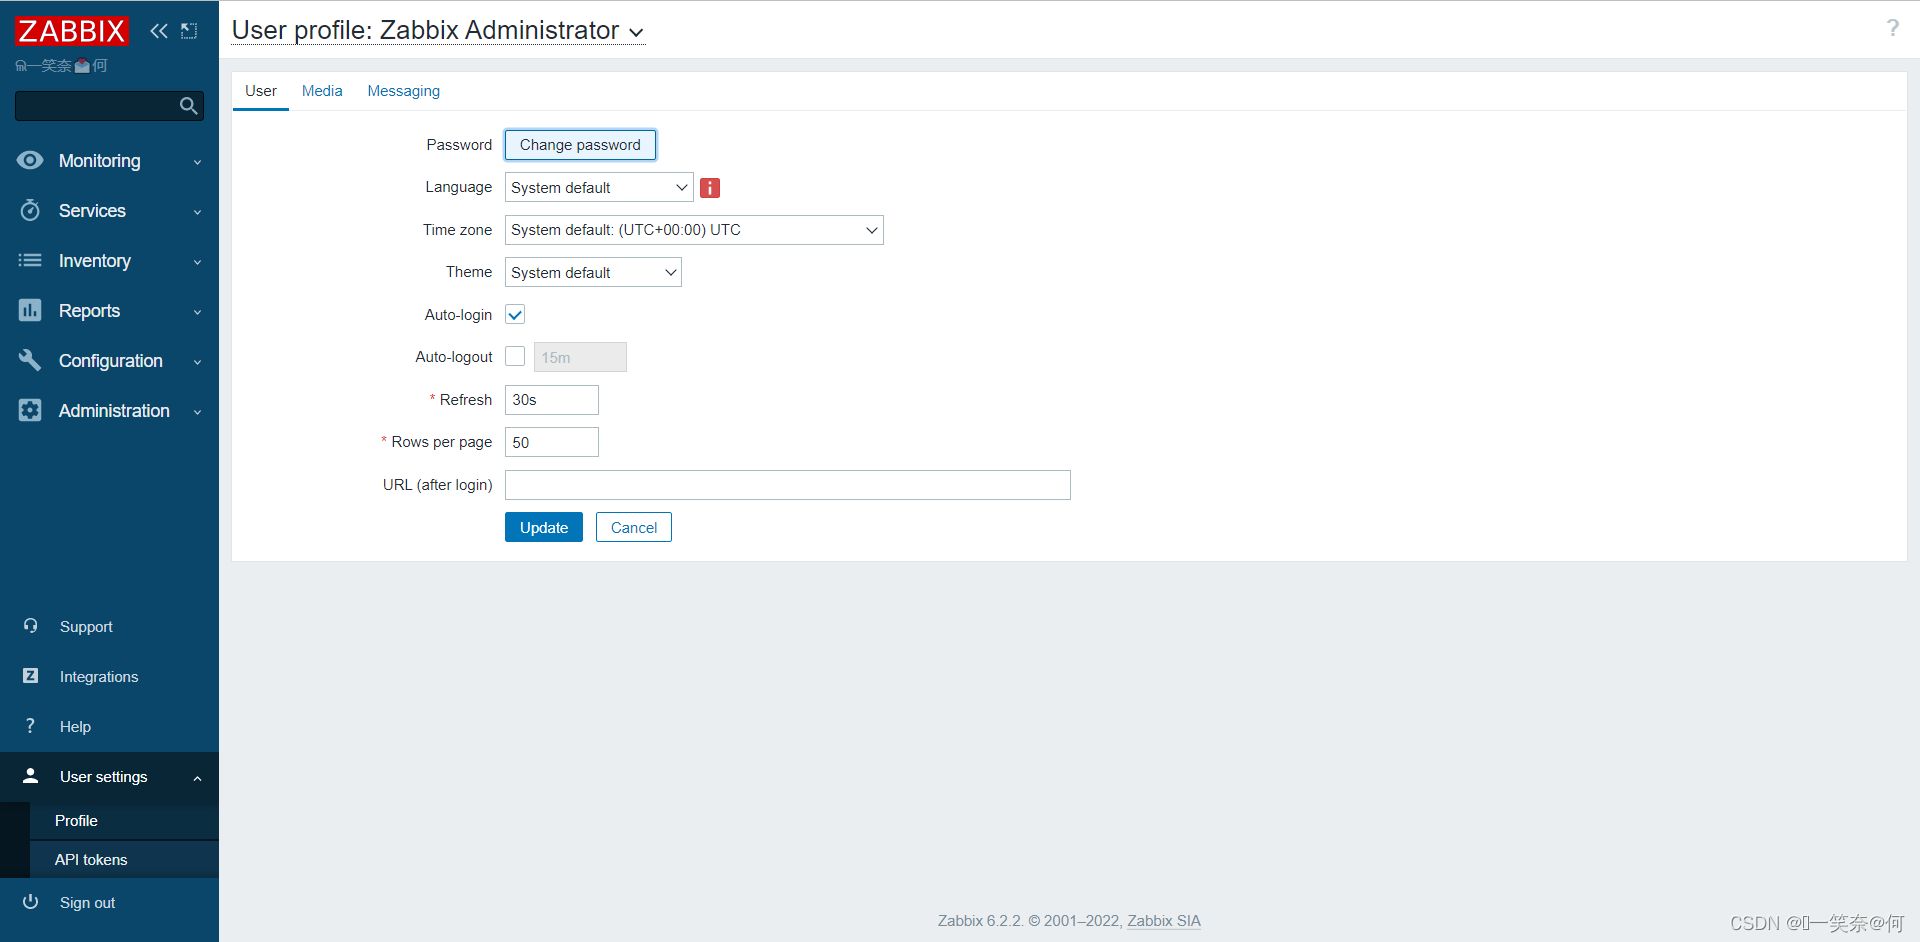Screen dimensions: 1920x942
Task: Click the Reports chart icon
Action: click(30, 310)
